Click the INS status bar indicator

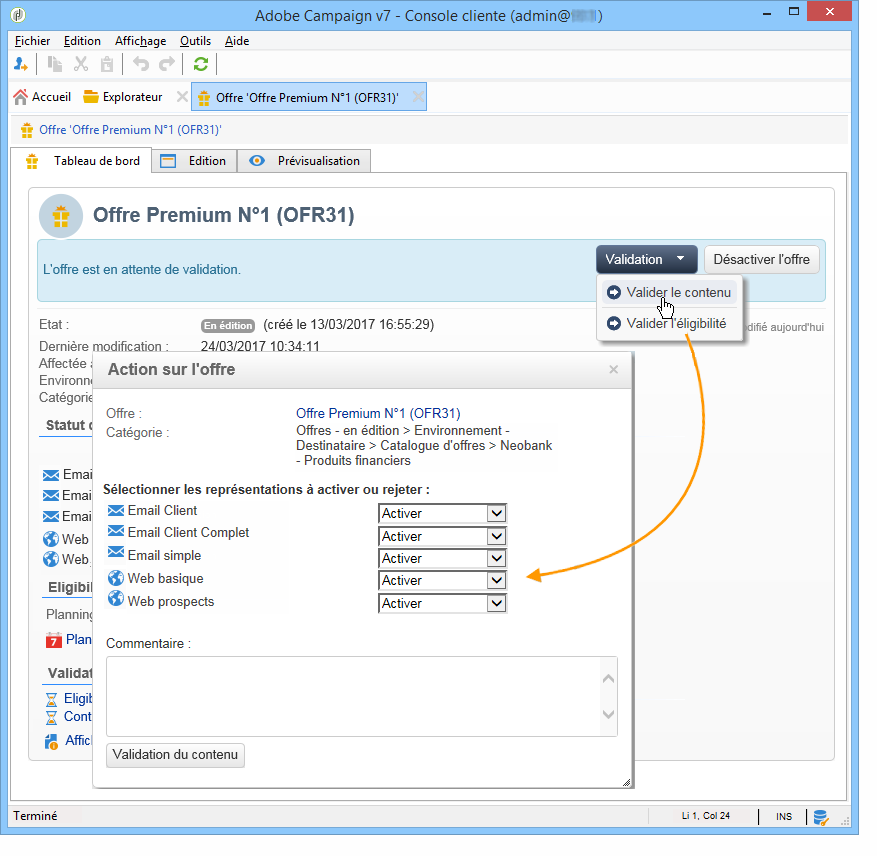pyautogui.click(x=784, y=817)
